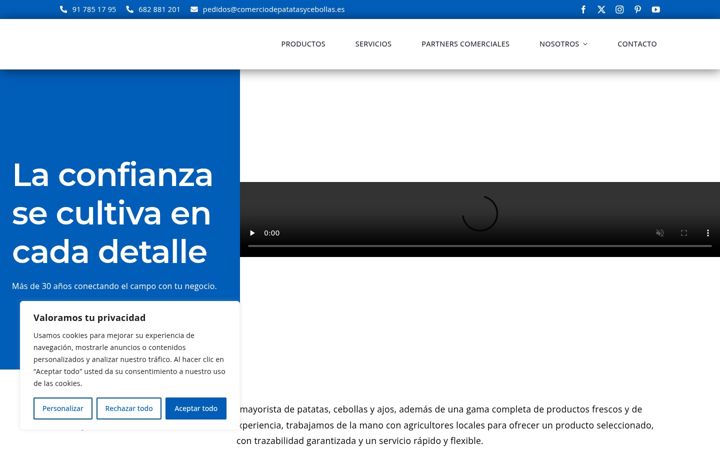720x450 pixels.
Task: Open the Instagram social icon
Action: pyautogui.click(x=619, y=9)
